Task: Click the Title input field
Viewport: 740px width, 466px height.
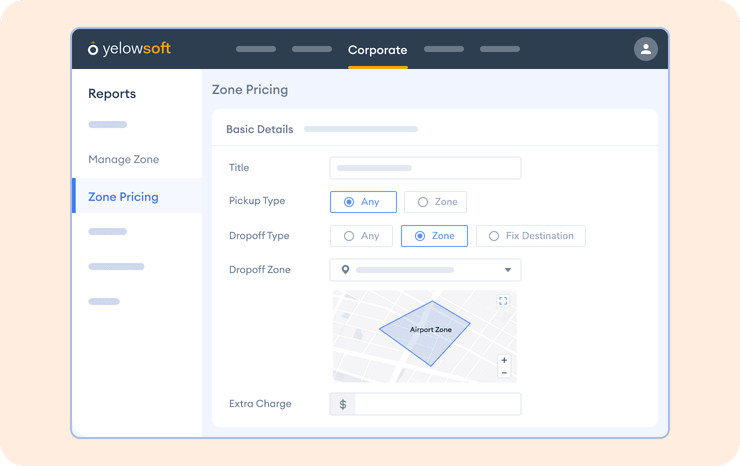Action: point(425,168)
